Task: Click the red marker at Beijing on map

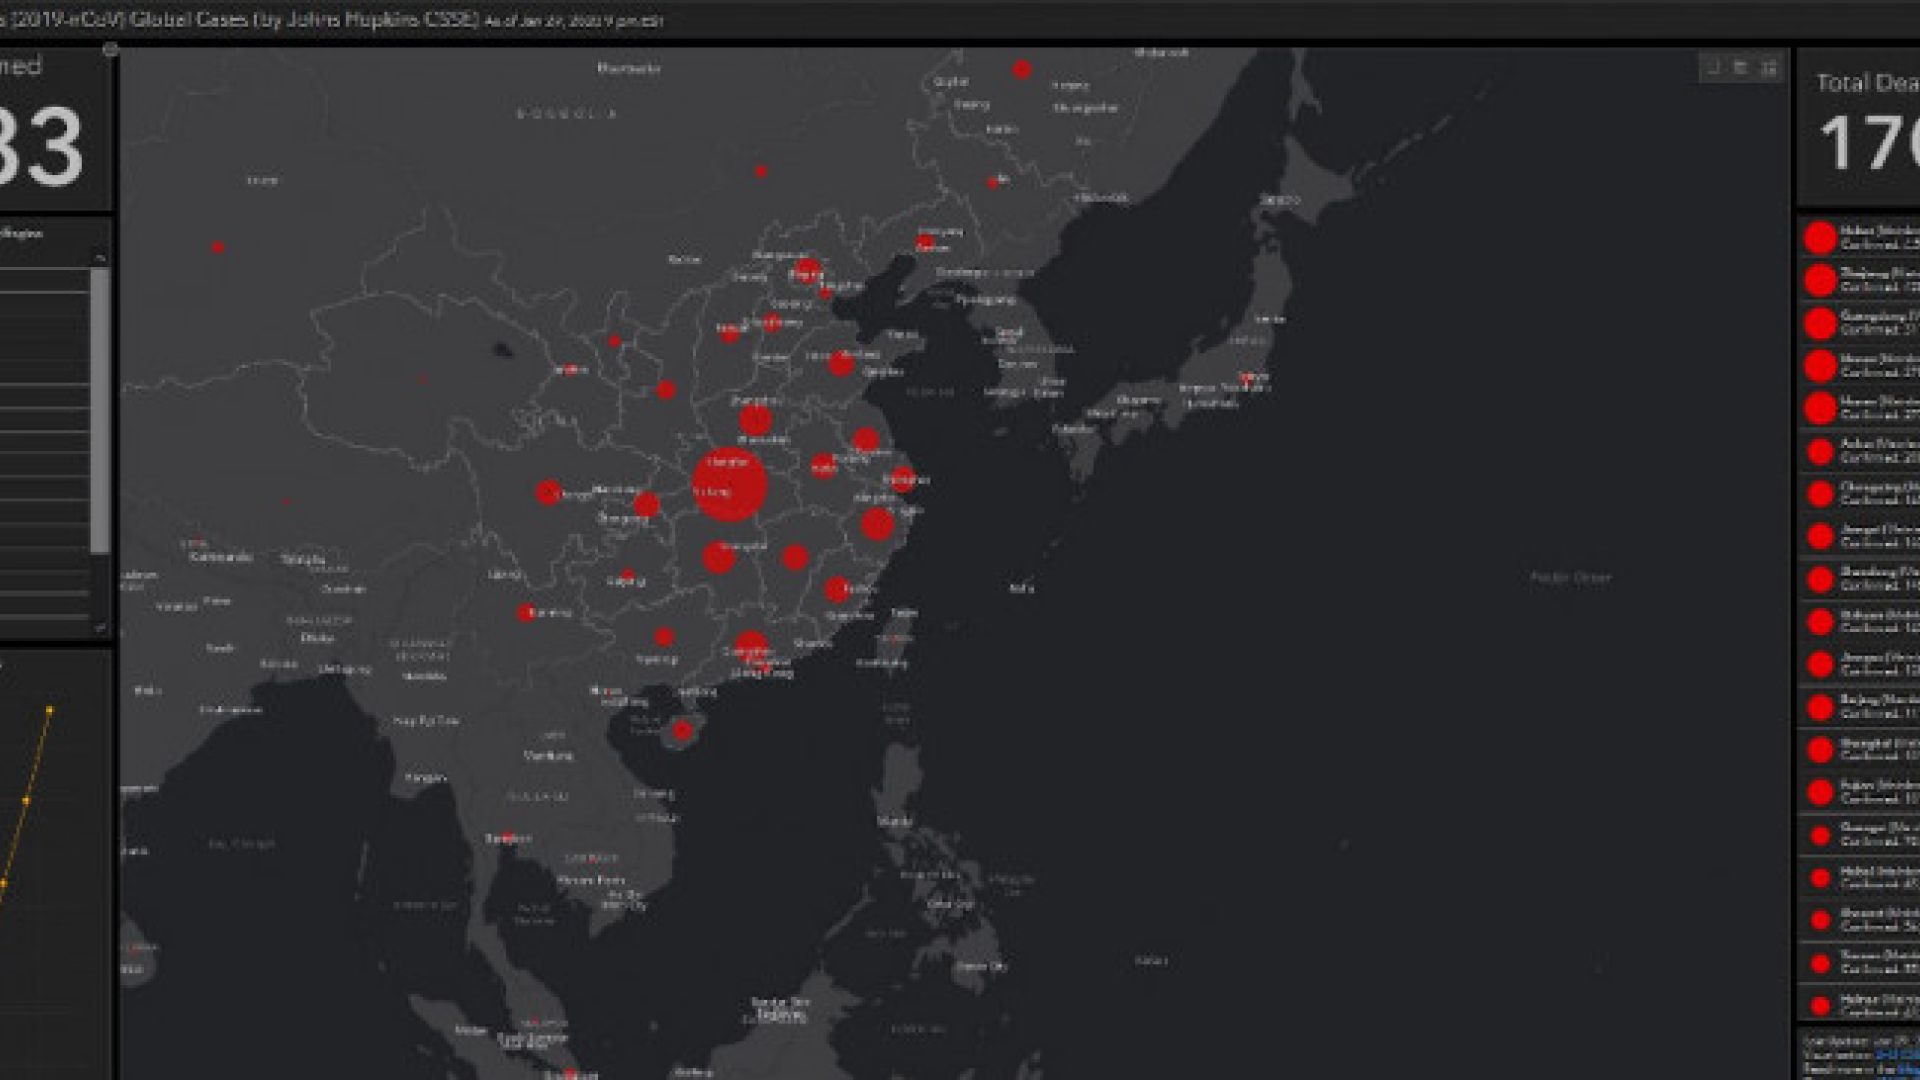Action: pyautogui.click(x=807, y=271)
